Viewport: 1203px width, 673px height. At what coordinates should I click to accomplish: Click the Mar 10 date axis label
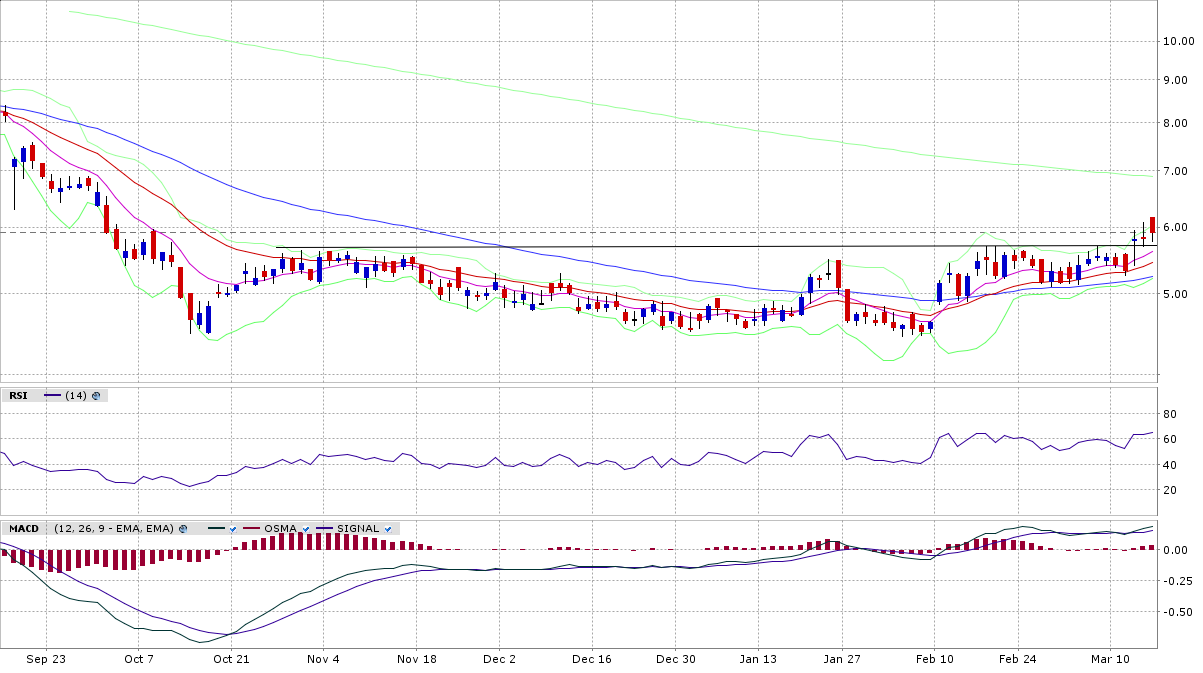pos(1109,660)
